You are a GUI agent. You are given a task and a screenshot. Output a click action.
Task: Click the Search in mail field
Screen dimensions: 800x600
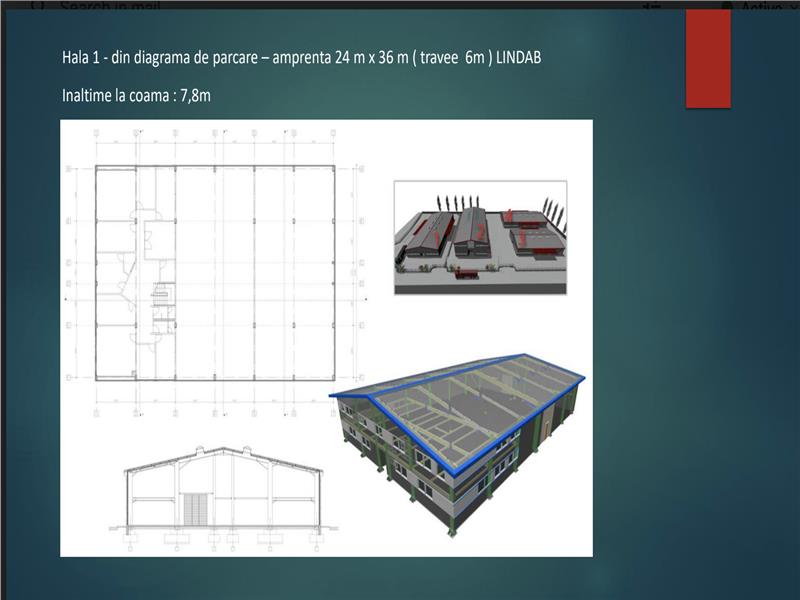[x=110, y=6]
